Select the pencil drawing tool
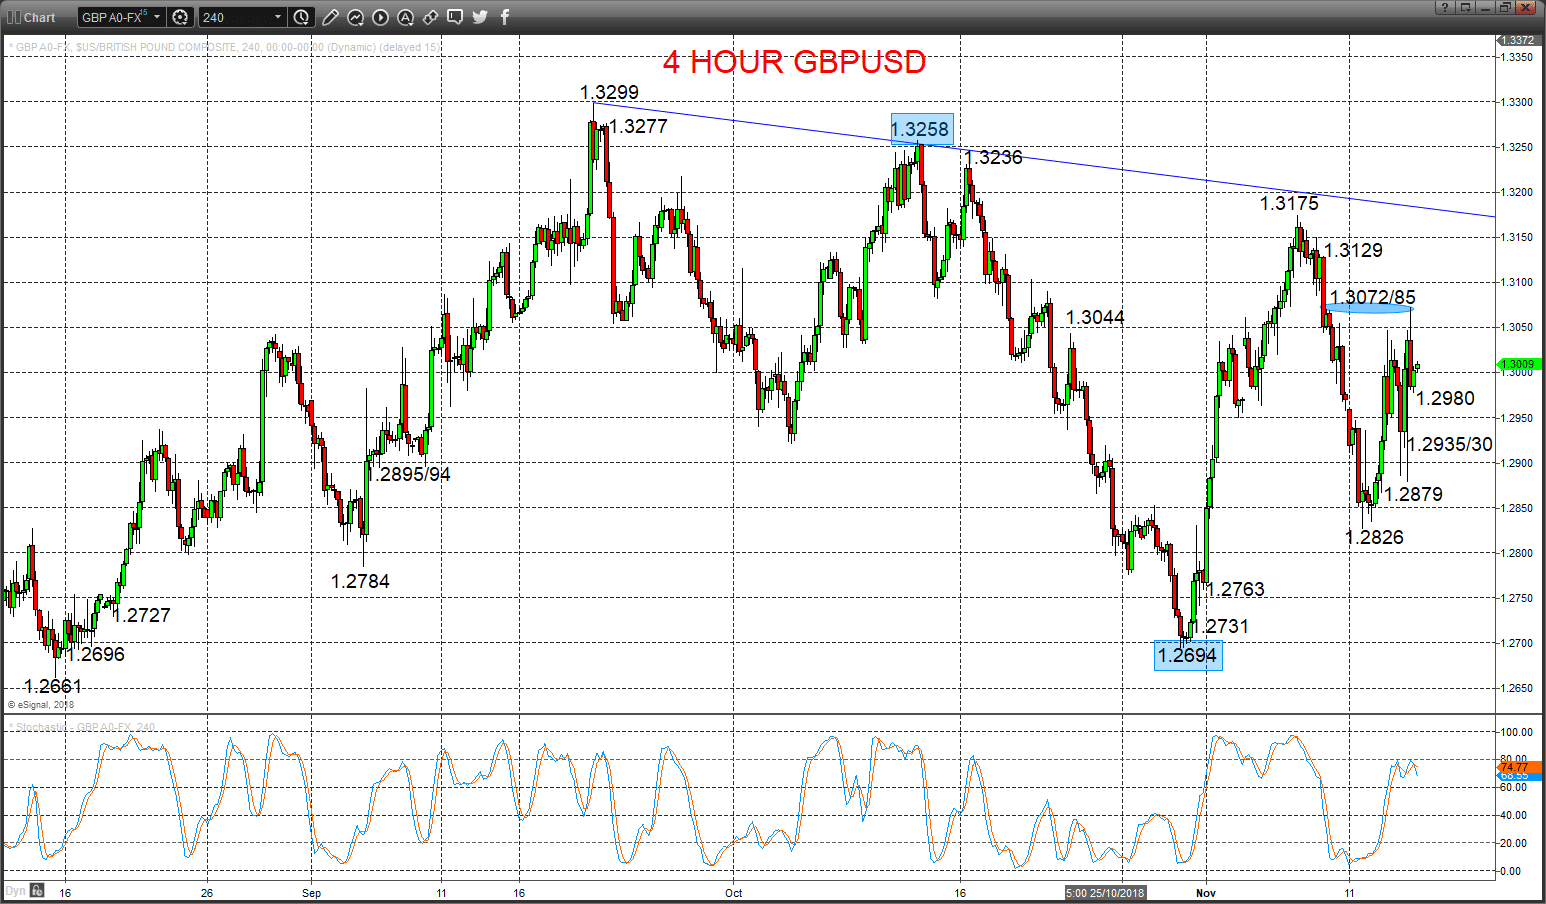 331,17
